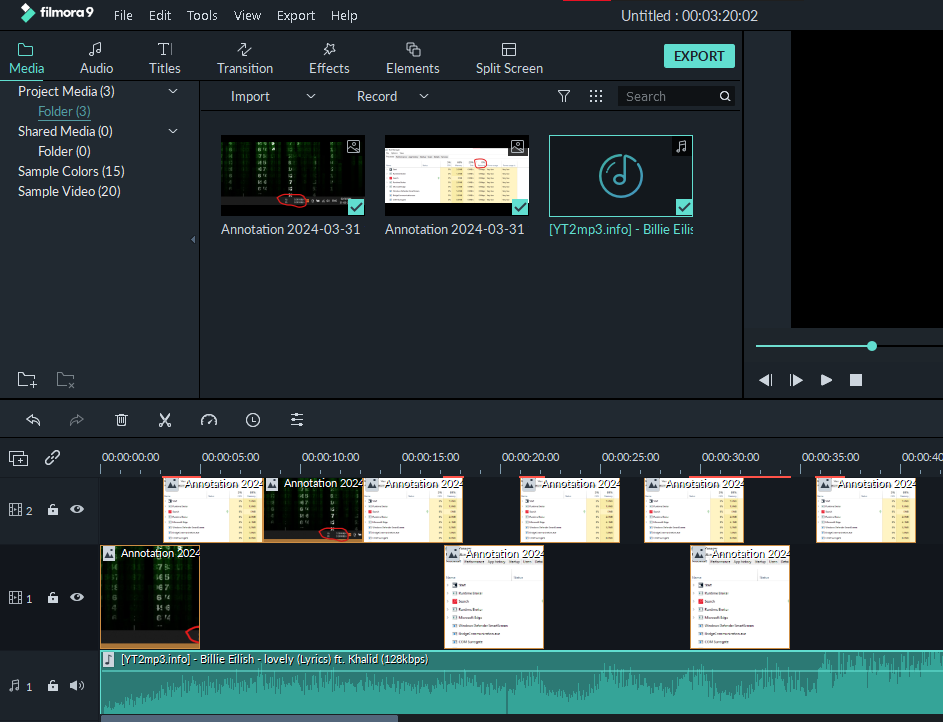This screenshot has width=943, height=722.
Task: Collapse the Project Media chevron
Action: pos(173,91)
